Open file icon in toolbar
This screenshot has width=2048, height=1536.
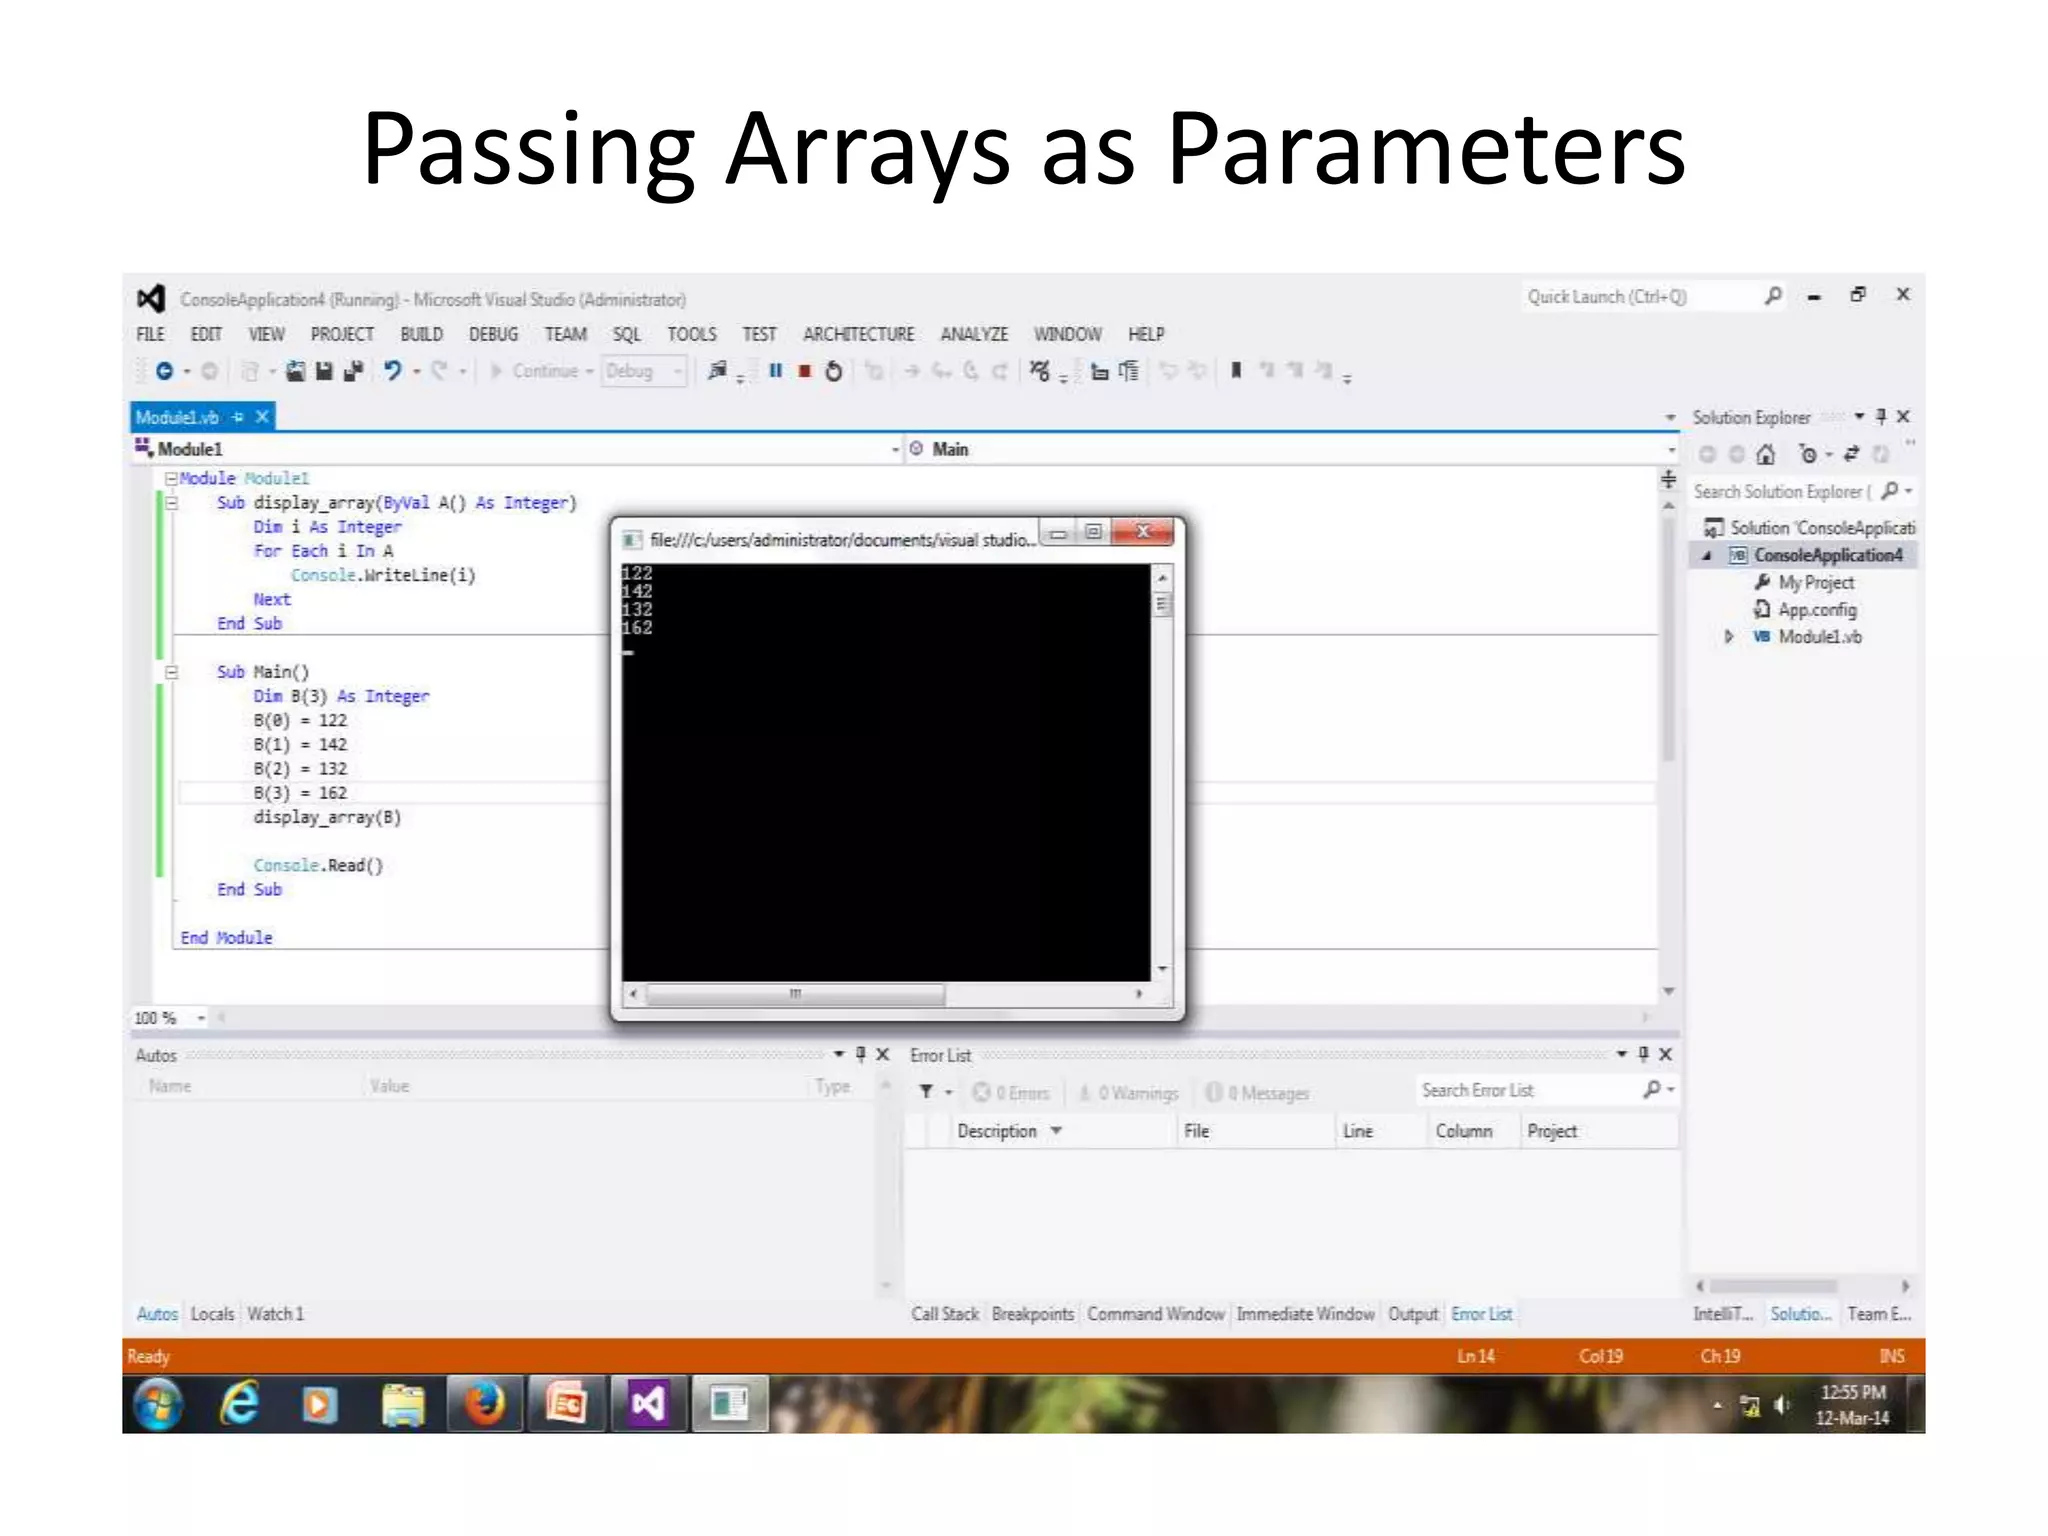(295, 371)
